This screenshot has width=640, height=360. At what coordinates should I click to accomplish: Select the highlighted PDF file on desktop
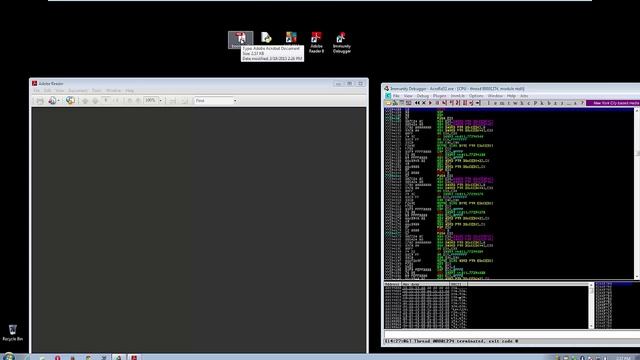point(240,40)
